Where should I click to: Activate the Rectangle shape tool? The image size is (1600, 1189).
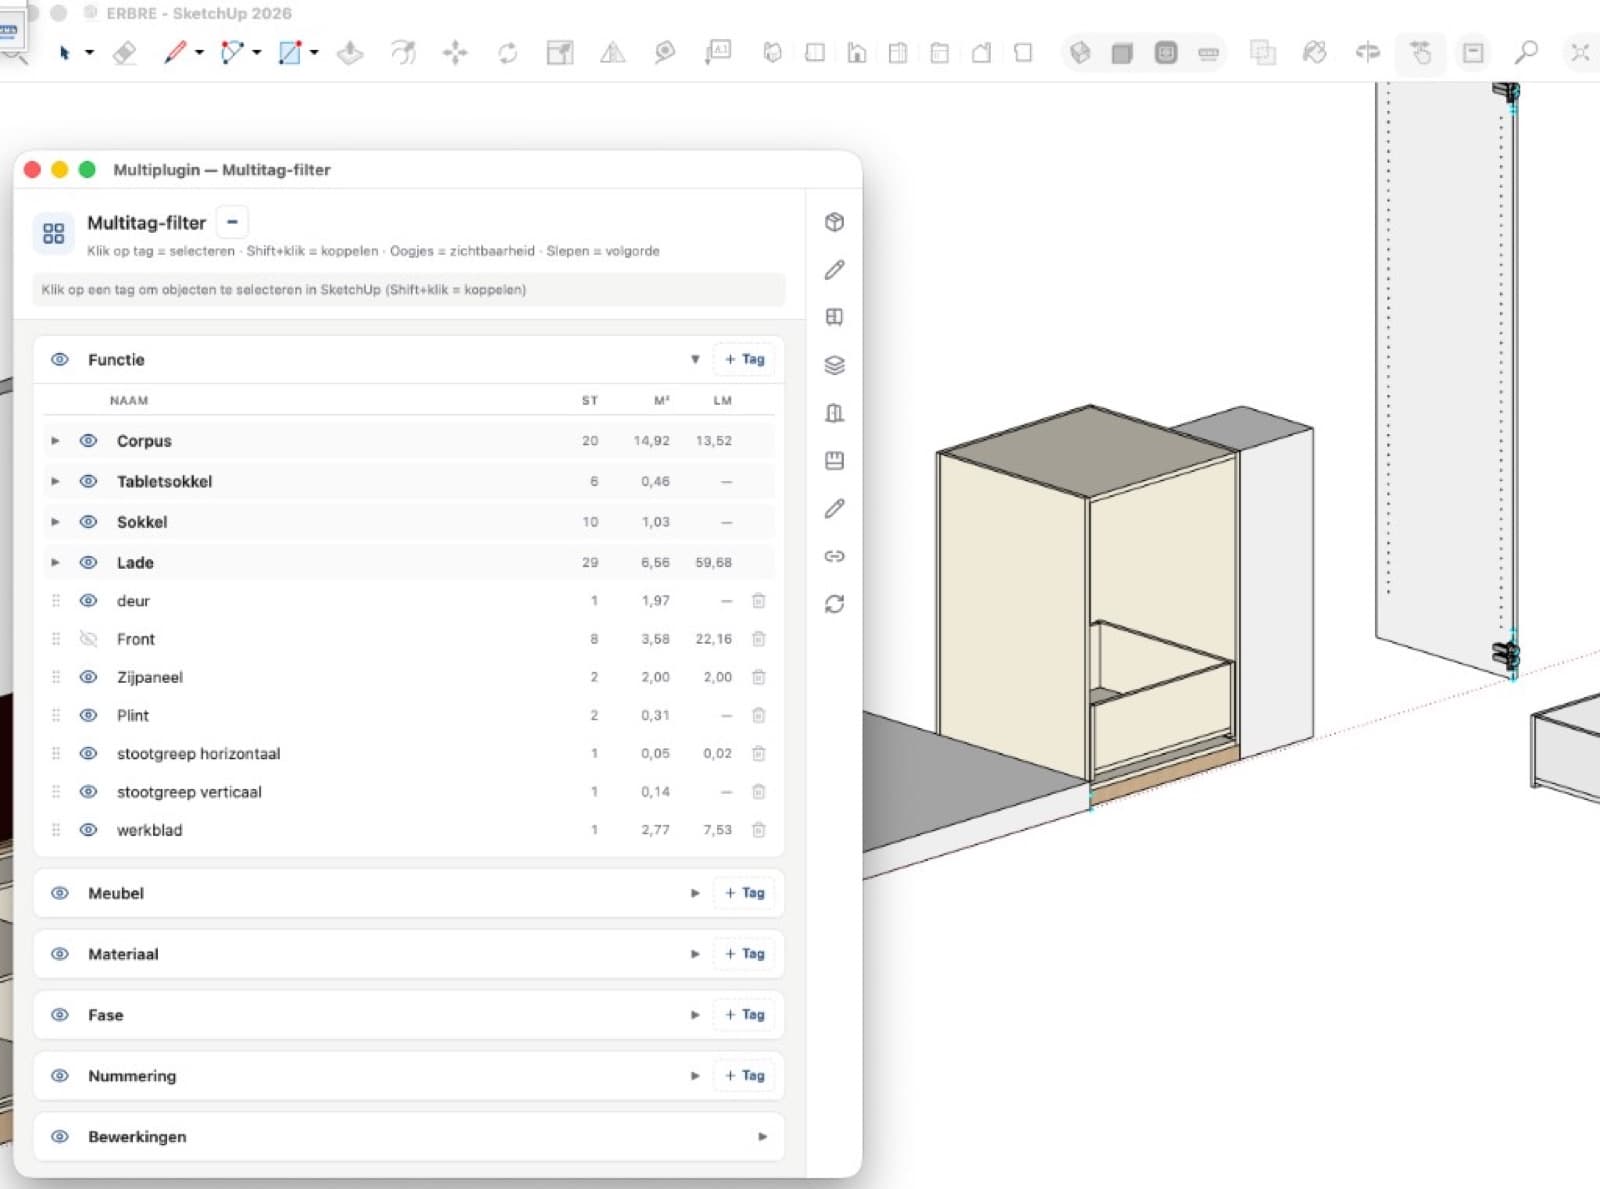click(x=290, y=52)
